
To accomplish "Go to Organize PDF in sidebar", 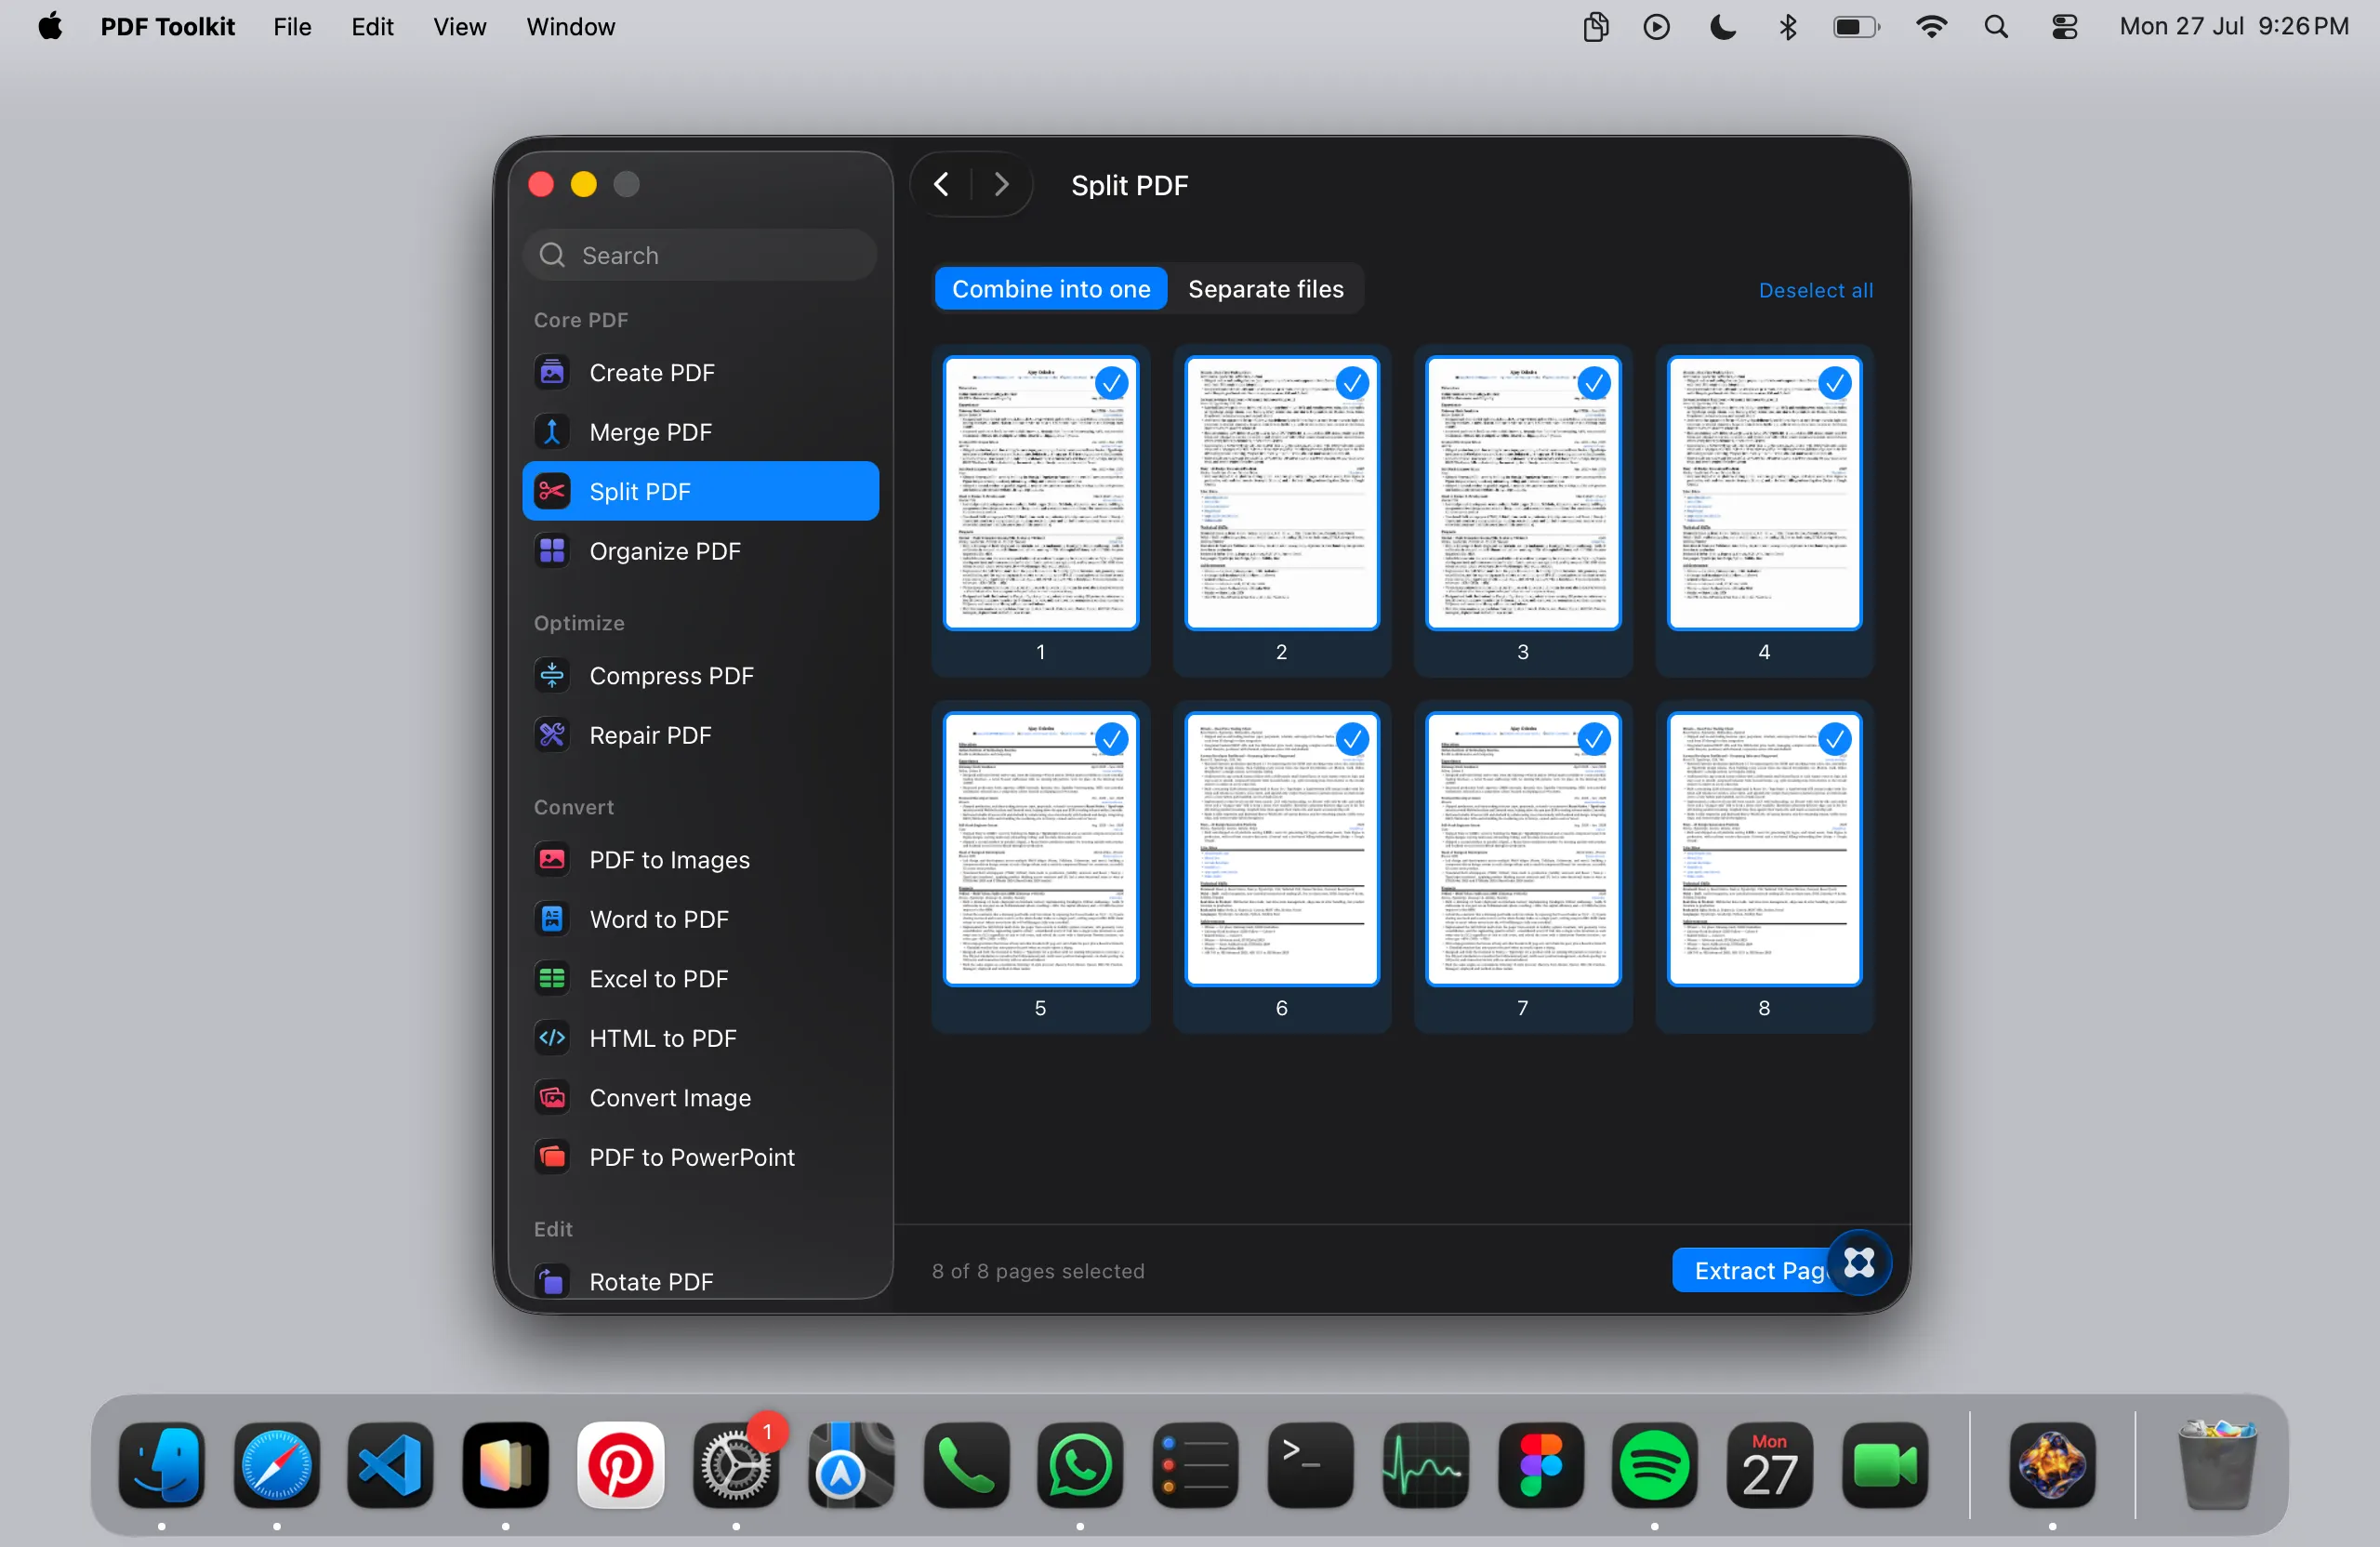I will coord(700,551).
